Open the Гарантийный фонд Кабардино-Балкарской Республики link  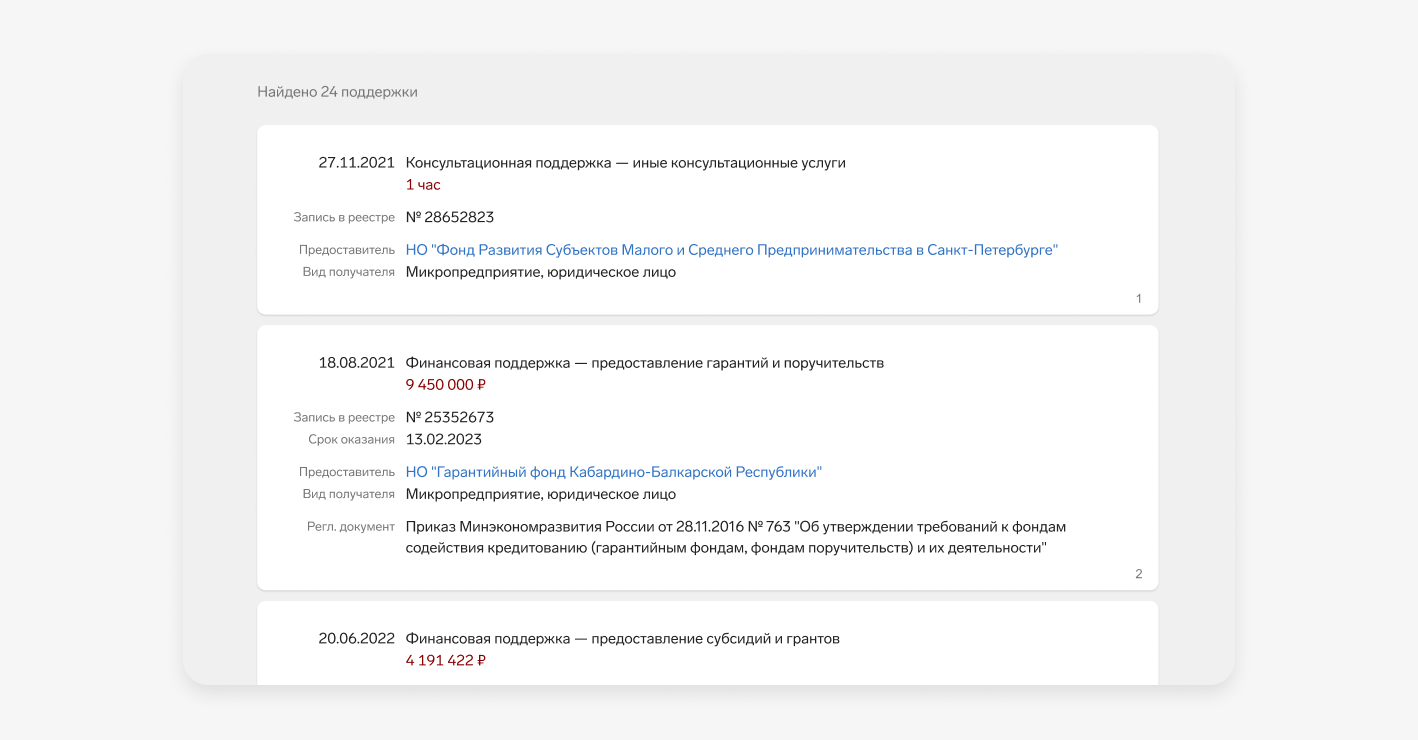coord(613,472)
